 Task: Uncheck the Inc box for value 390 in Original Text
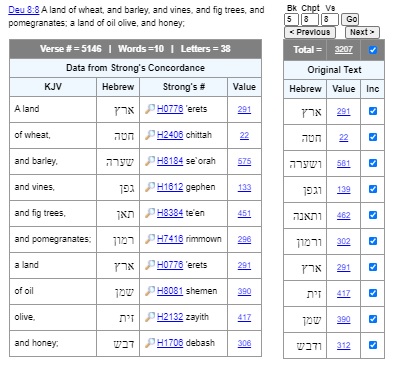click(373, 319)
